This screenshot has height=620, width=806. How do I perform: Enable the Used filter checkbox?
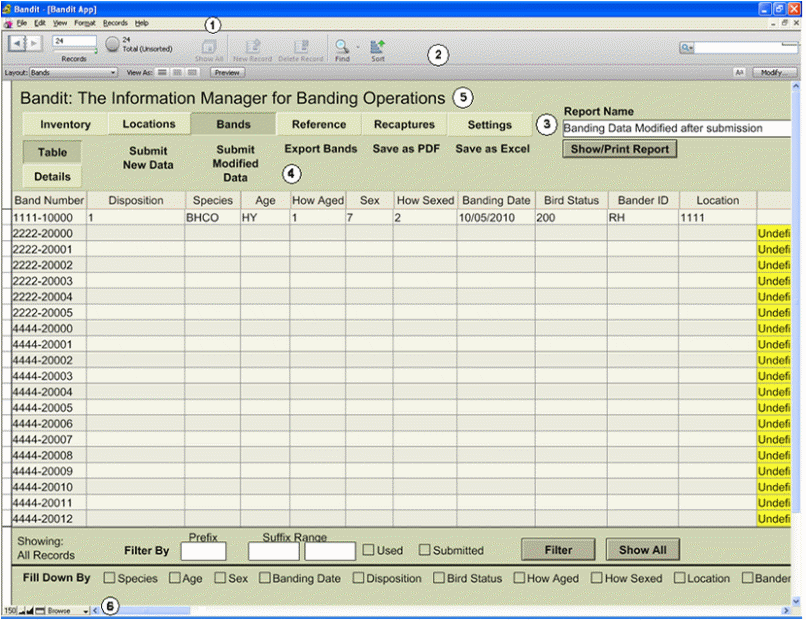(x=369, y=550)
